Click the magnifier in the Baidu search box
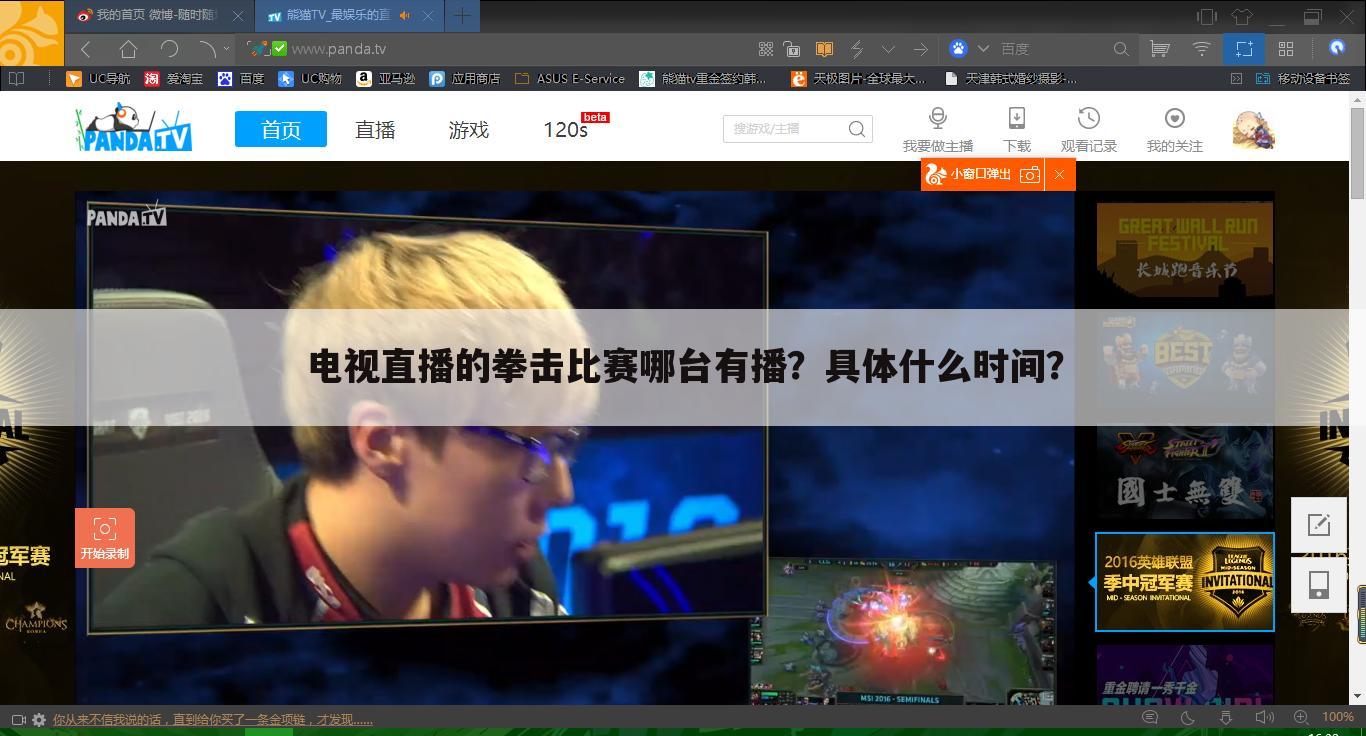Viewport: 1366px width, 736px height. tap(1121, 48)
